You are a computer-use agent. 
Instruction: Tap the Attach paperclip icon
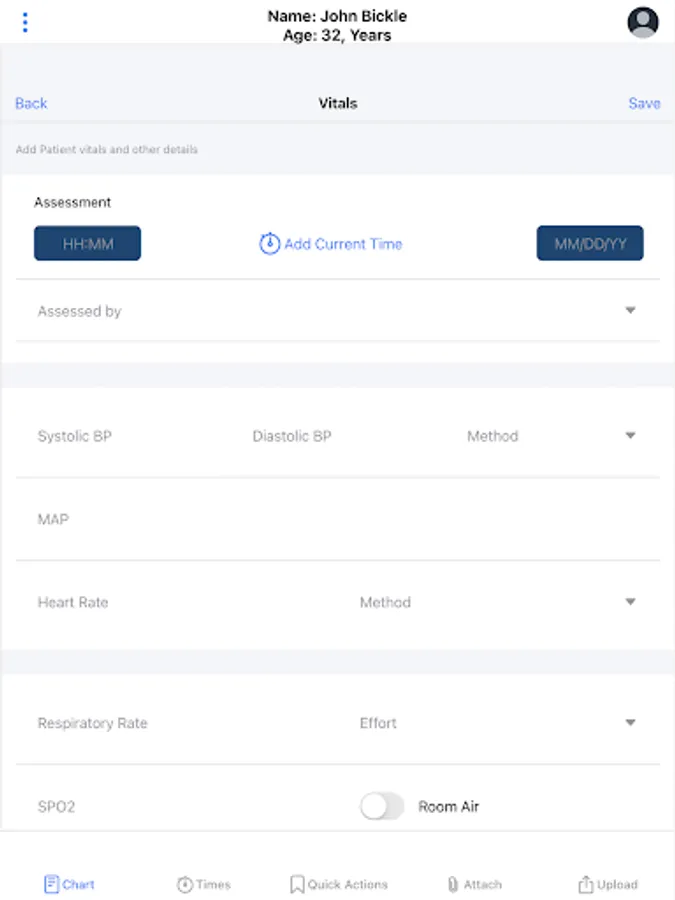[x=452, y=884]
